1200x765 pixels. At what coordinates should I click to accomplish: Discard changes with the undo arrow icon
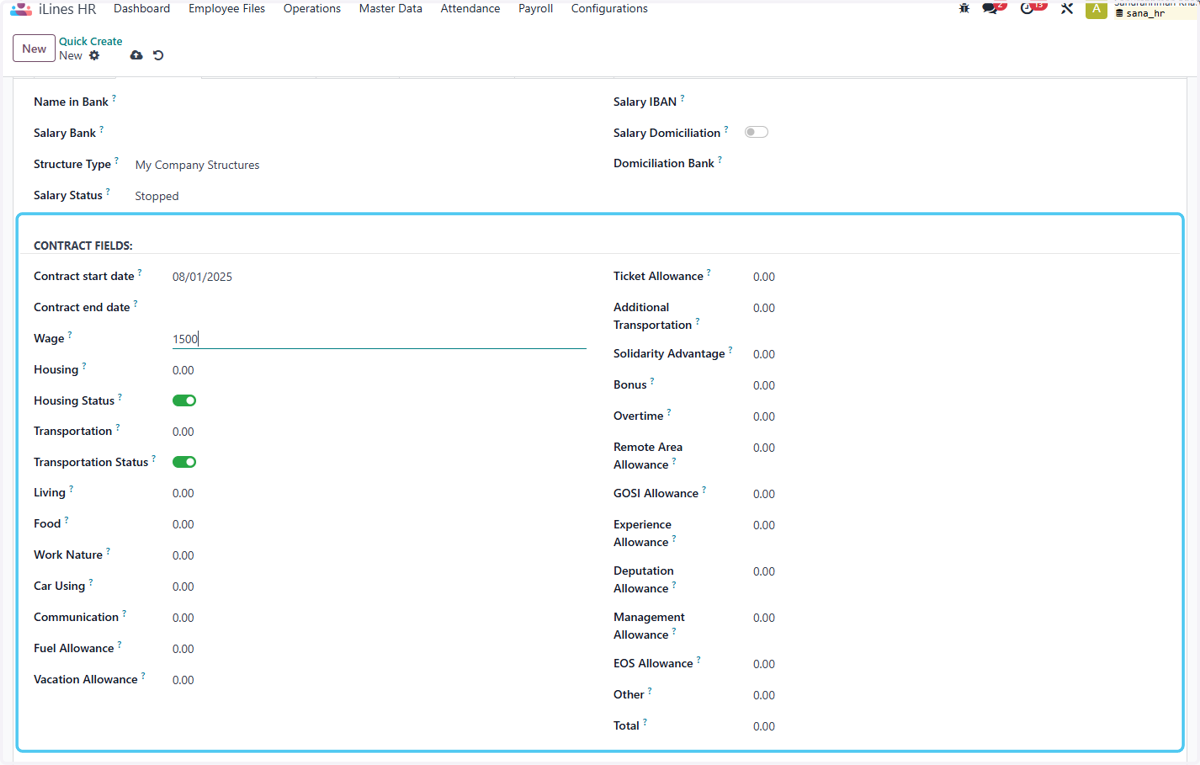click(158, 56)
